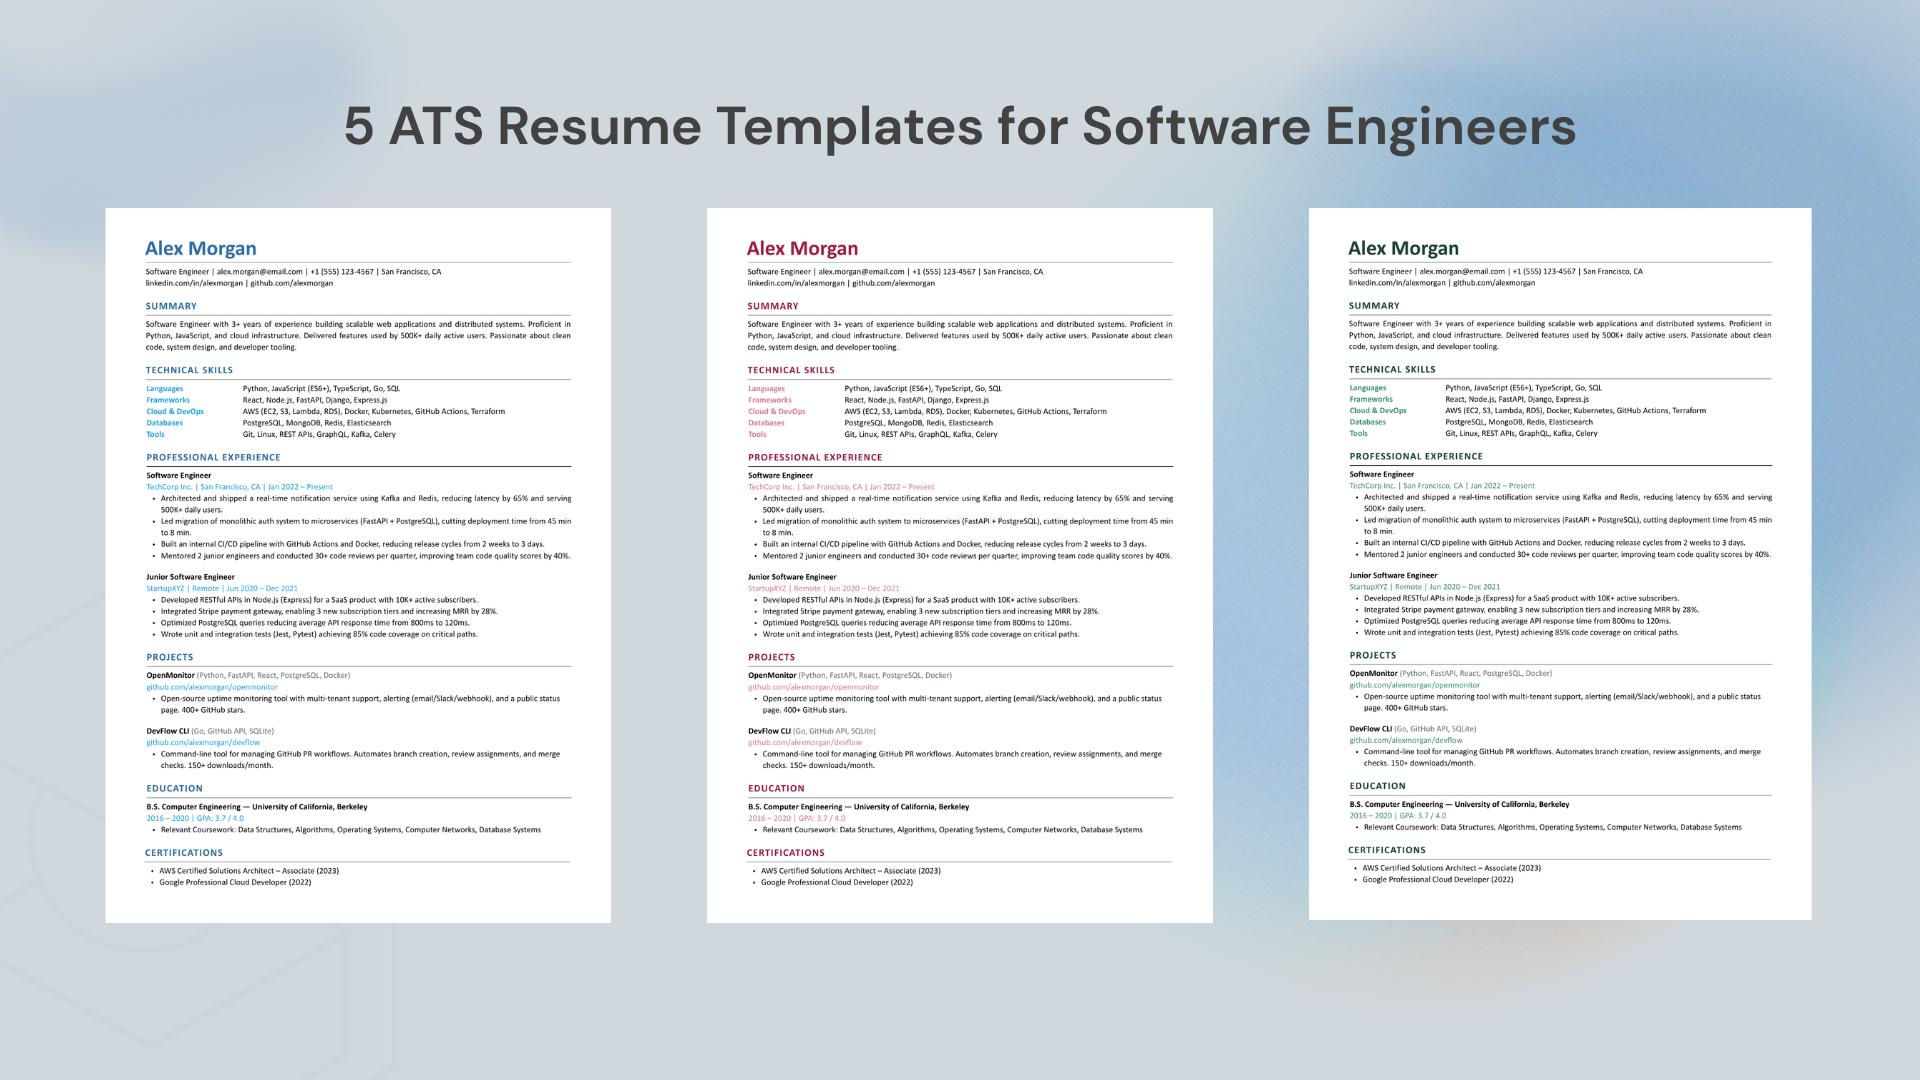This screenshot has height=1080, width=1920.
Task: Click 'SUMMARY' heading in the blue resume
Action: tap(171, 306)
